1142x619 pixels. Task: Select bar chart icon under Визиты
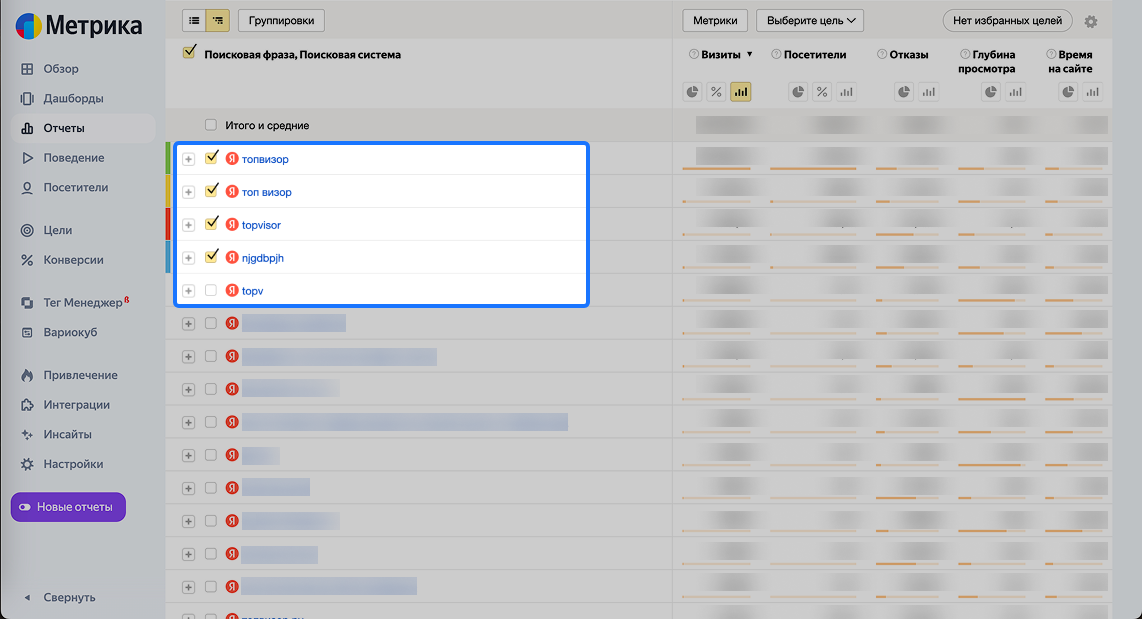741,92
